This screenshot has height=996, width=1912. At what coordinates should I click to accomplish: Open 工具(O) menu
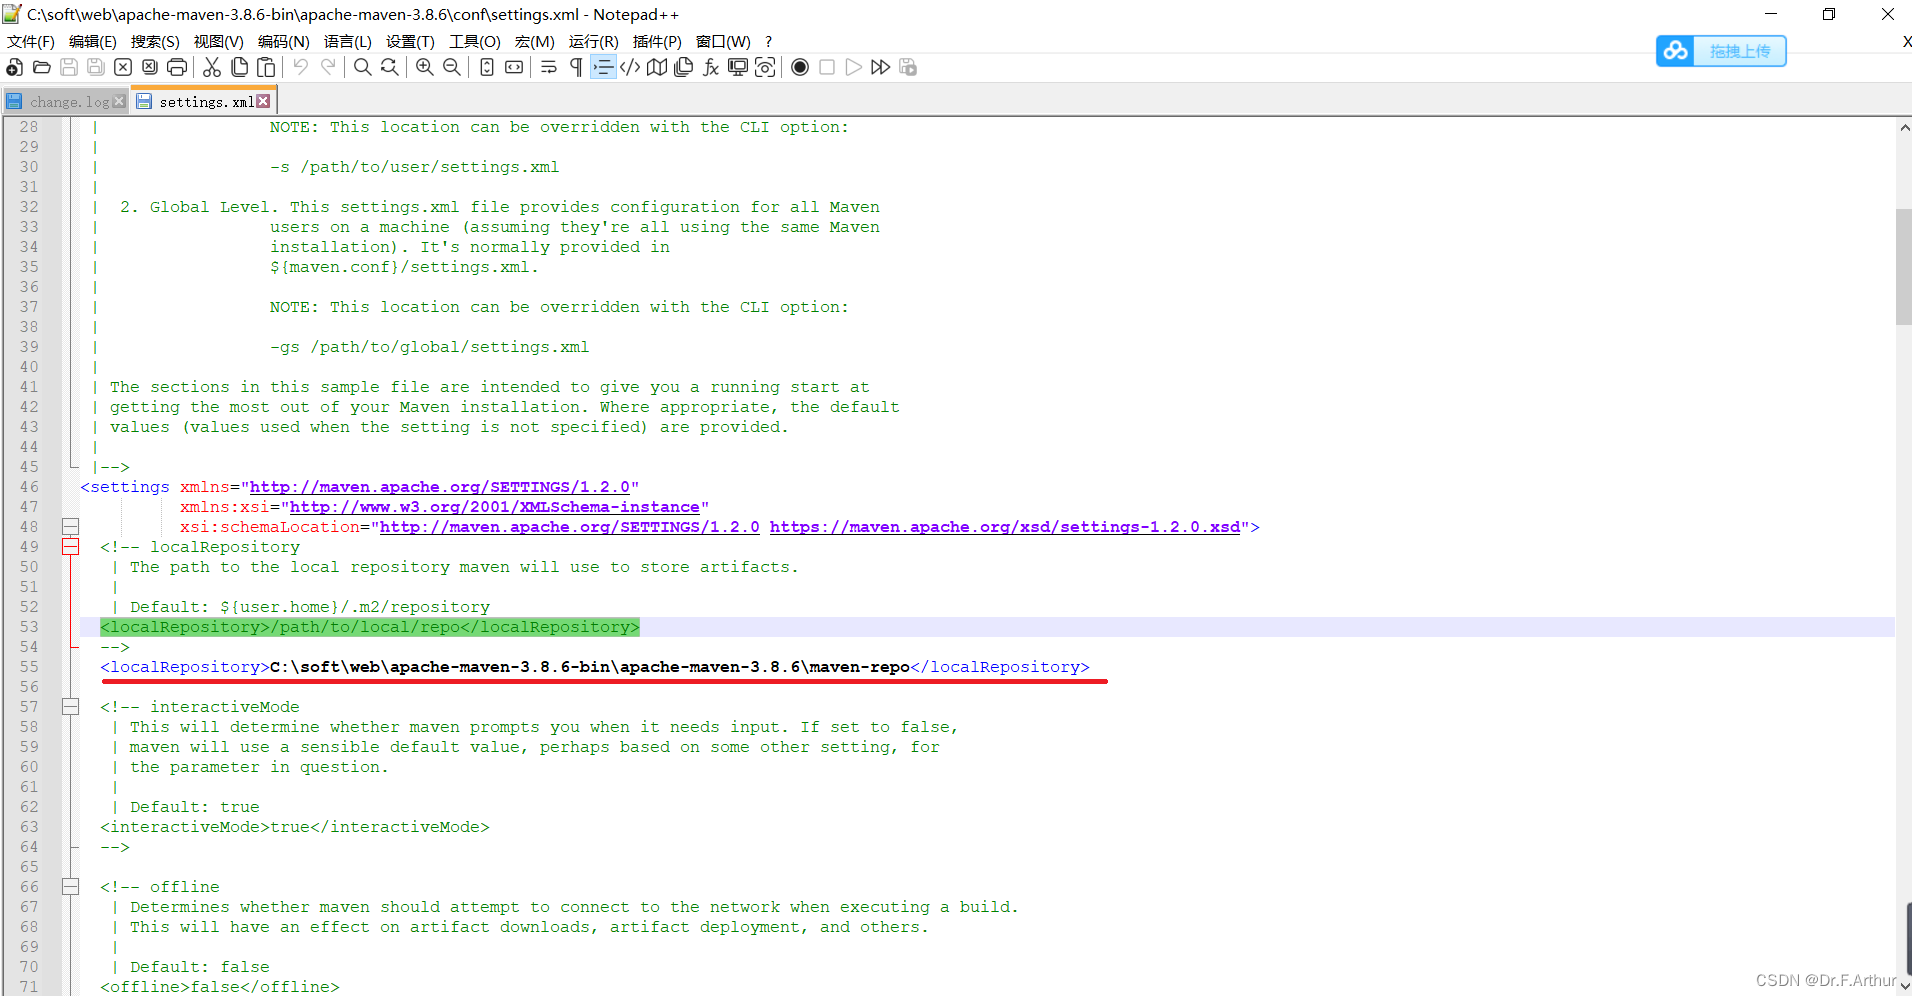(475, 41)
